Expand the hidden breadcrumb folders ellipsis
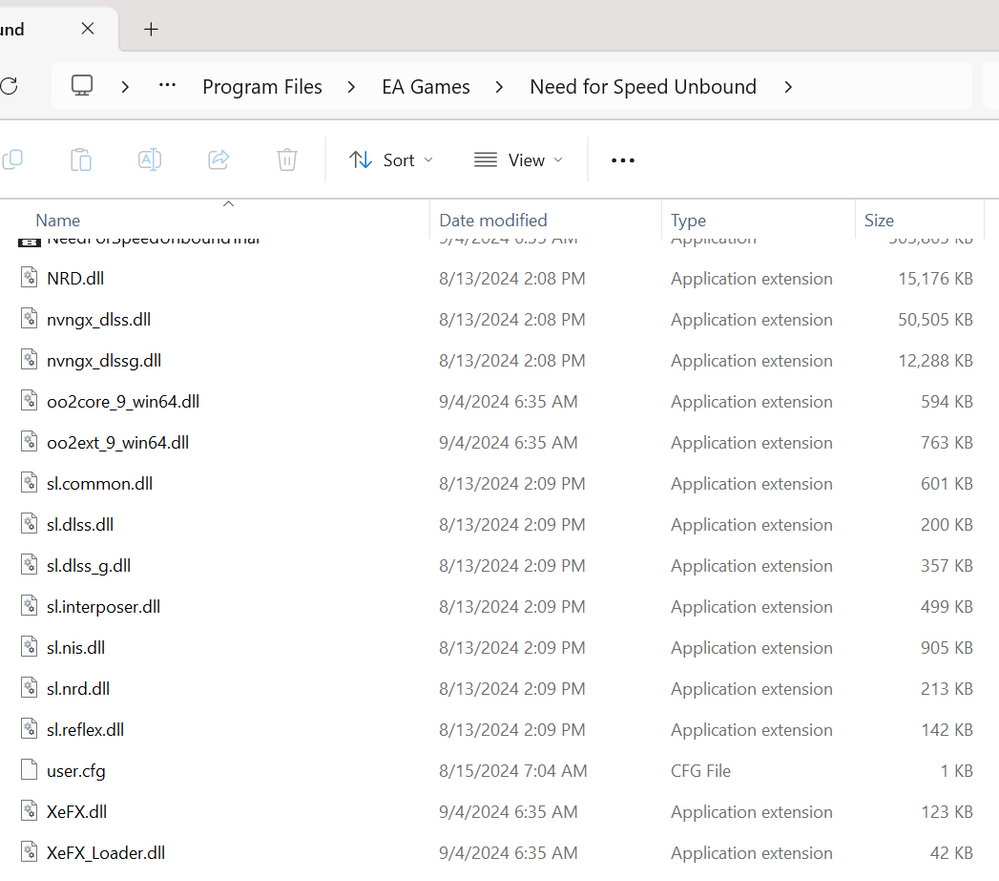Image resolution: width=999 pixels, height=881 pixels. (167, 86)
